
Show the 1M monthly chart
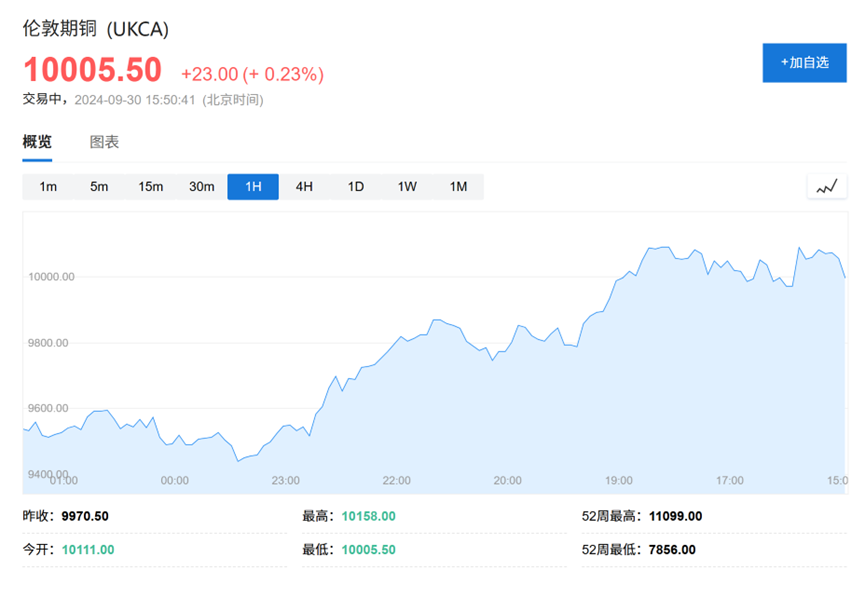tap(458, 186)
